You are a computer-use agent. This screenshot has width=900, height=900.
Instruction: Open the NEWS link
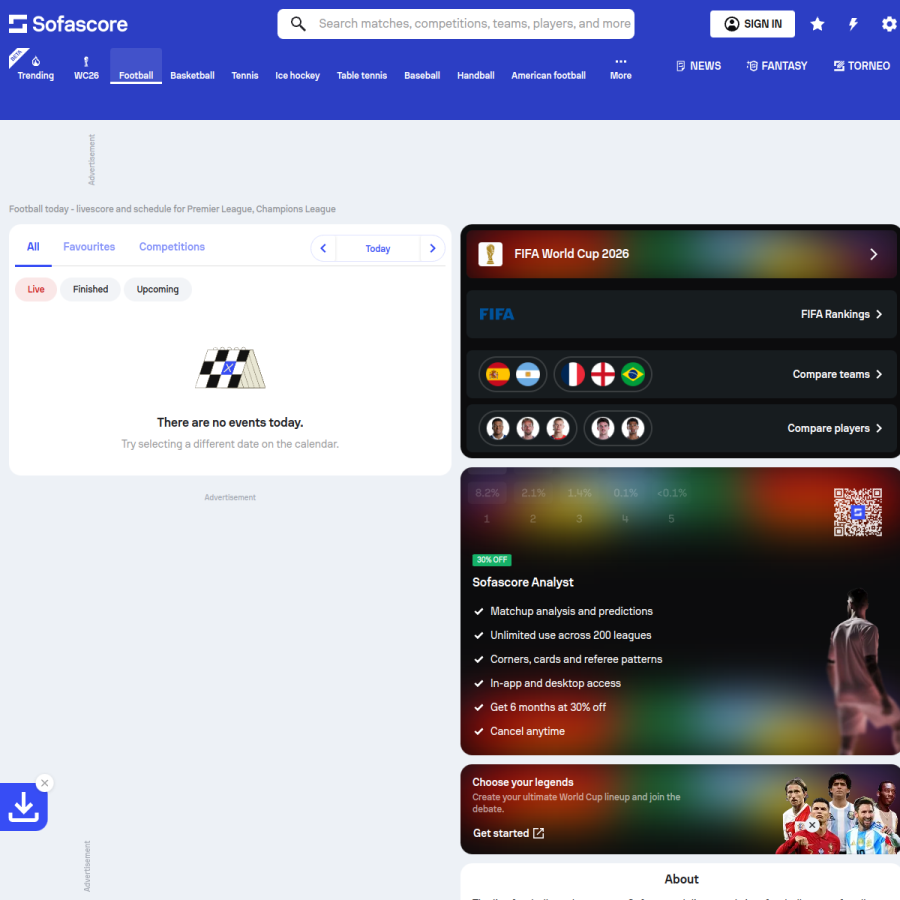pyautogui.click(x=698, y=66)
